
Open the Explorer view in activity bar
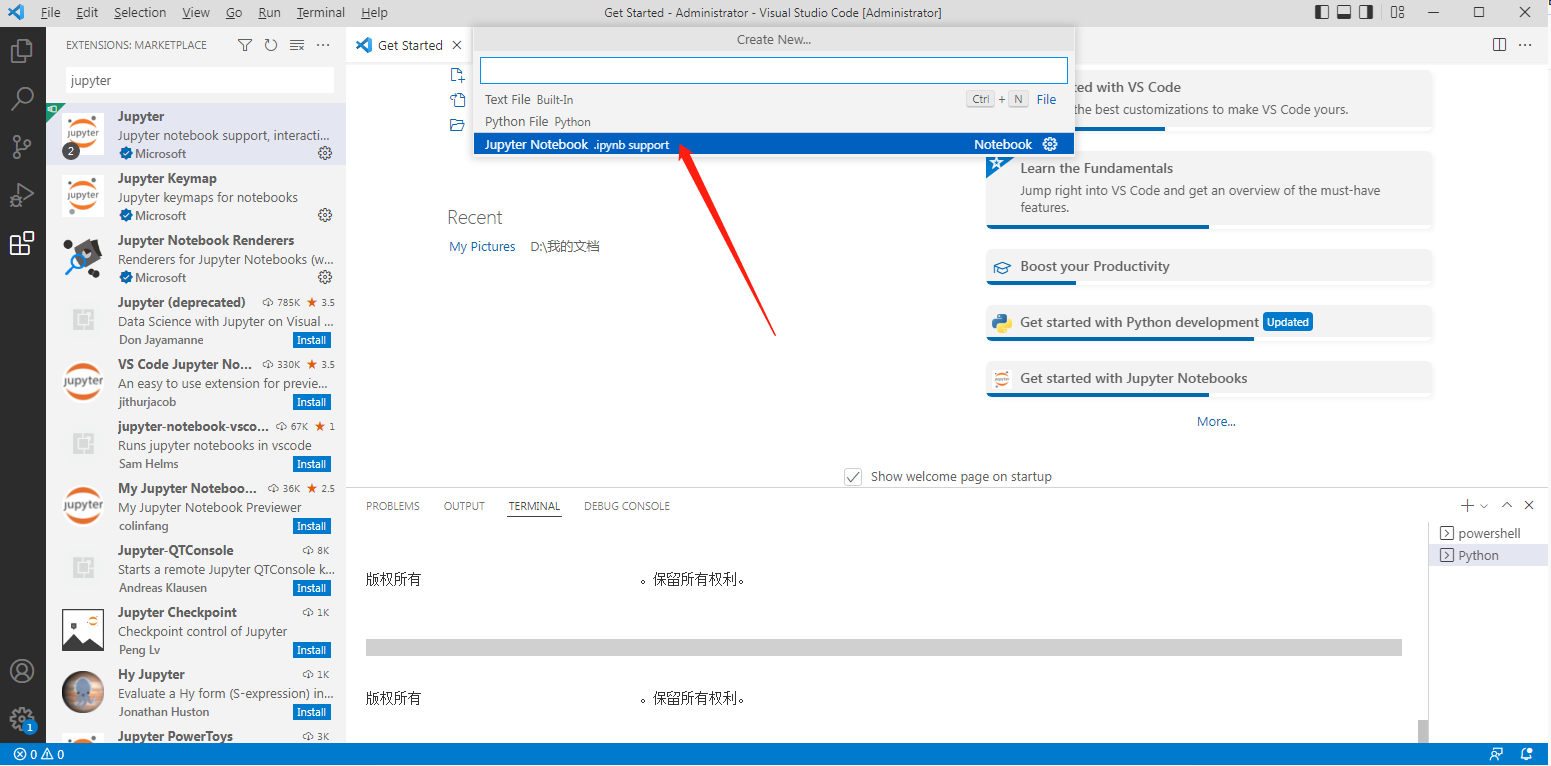click(22, 49)
